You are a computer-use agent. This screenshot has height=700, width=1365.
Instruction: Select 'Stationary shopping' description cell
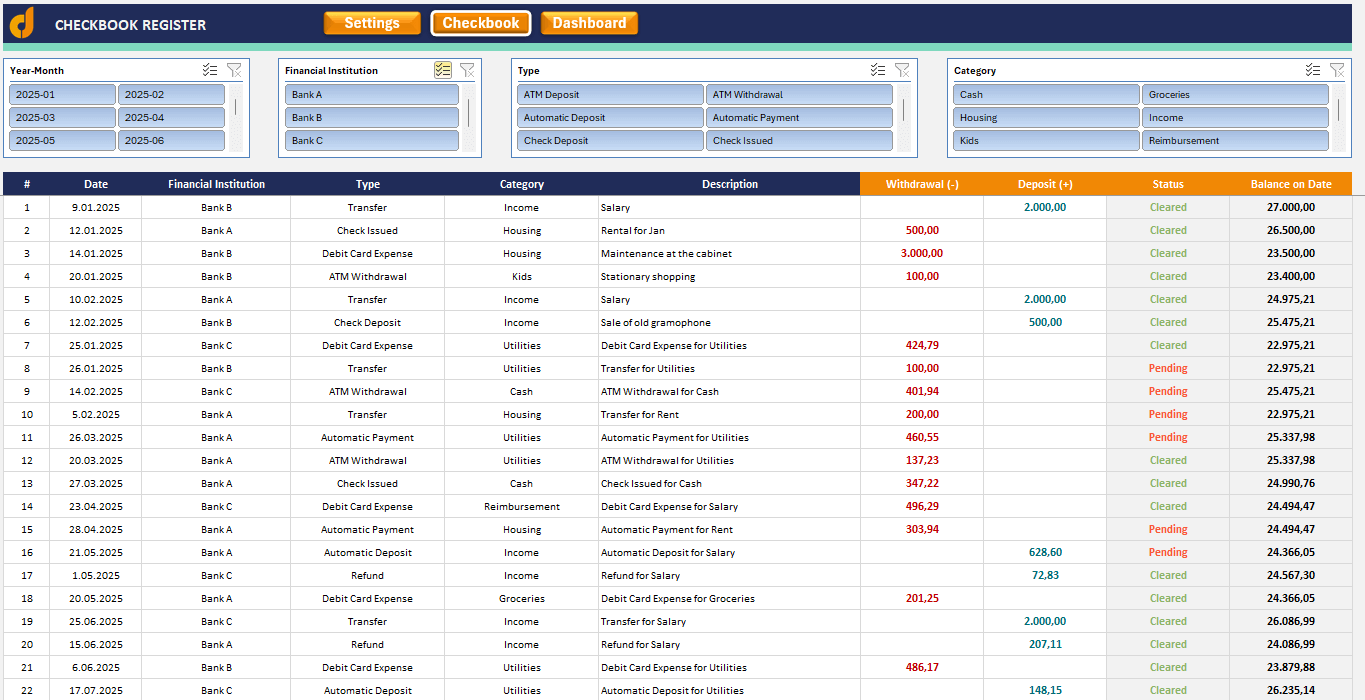tap(730, 277)
